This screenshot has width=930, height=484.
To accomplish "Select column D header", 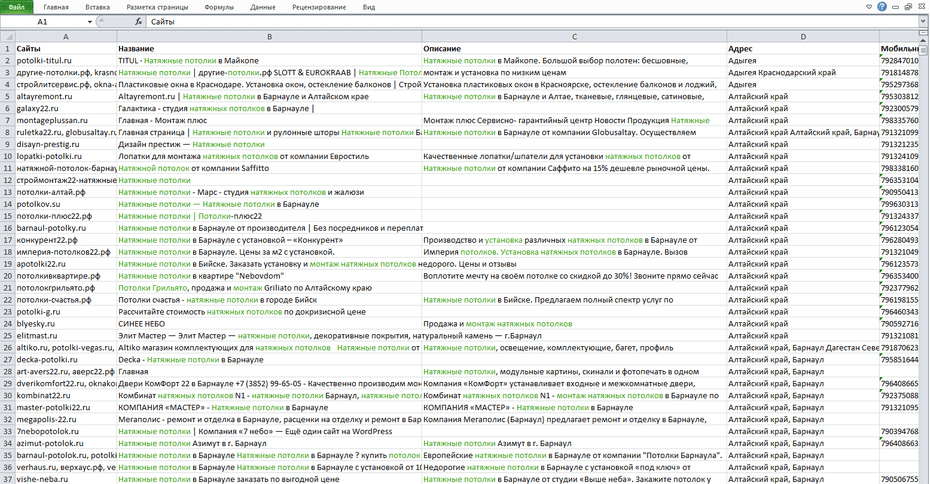I will click(x=803, y=37).
